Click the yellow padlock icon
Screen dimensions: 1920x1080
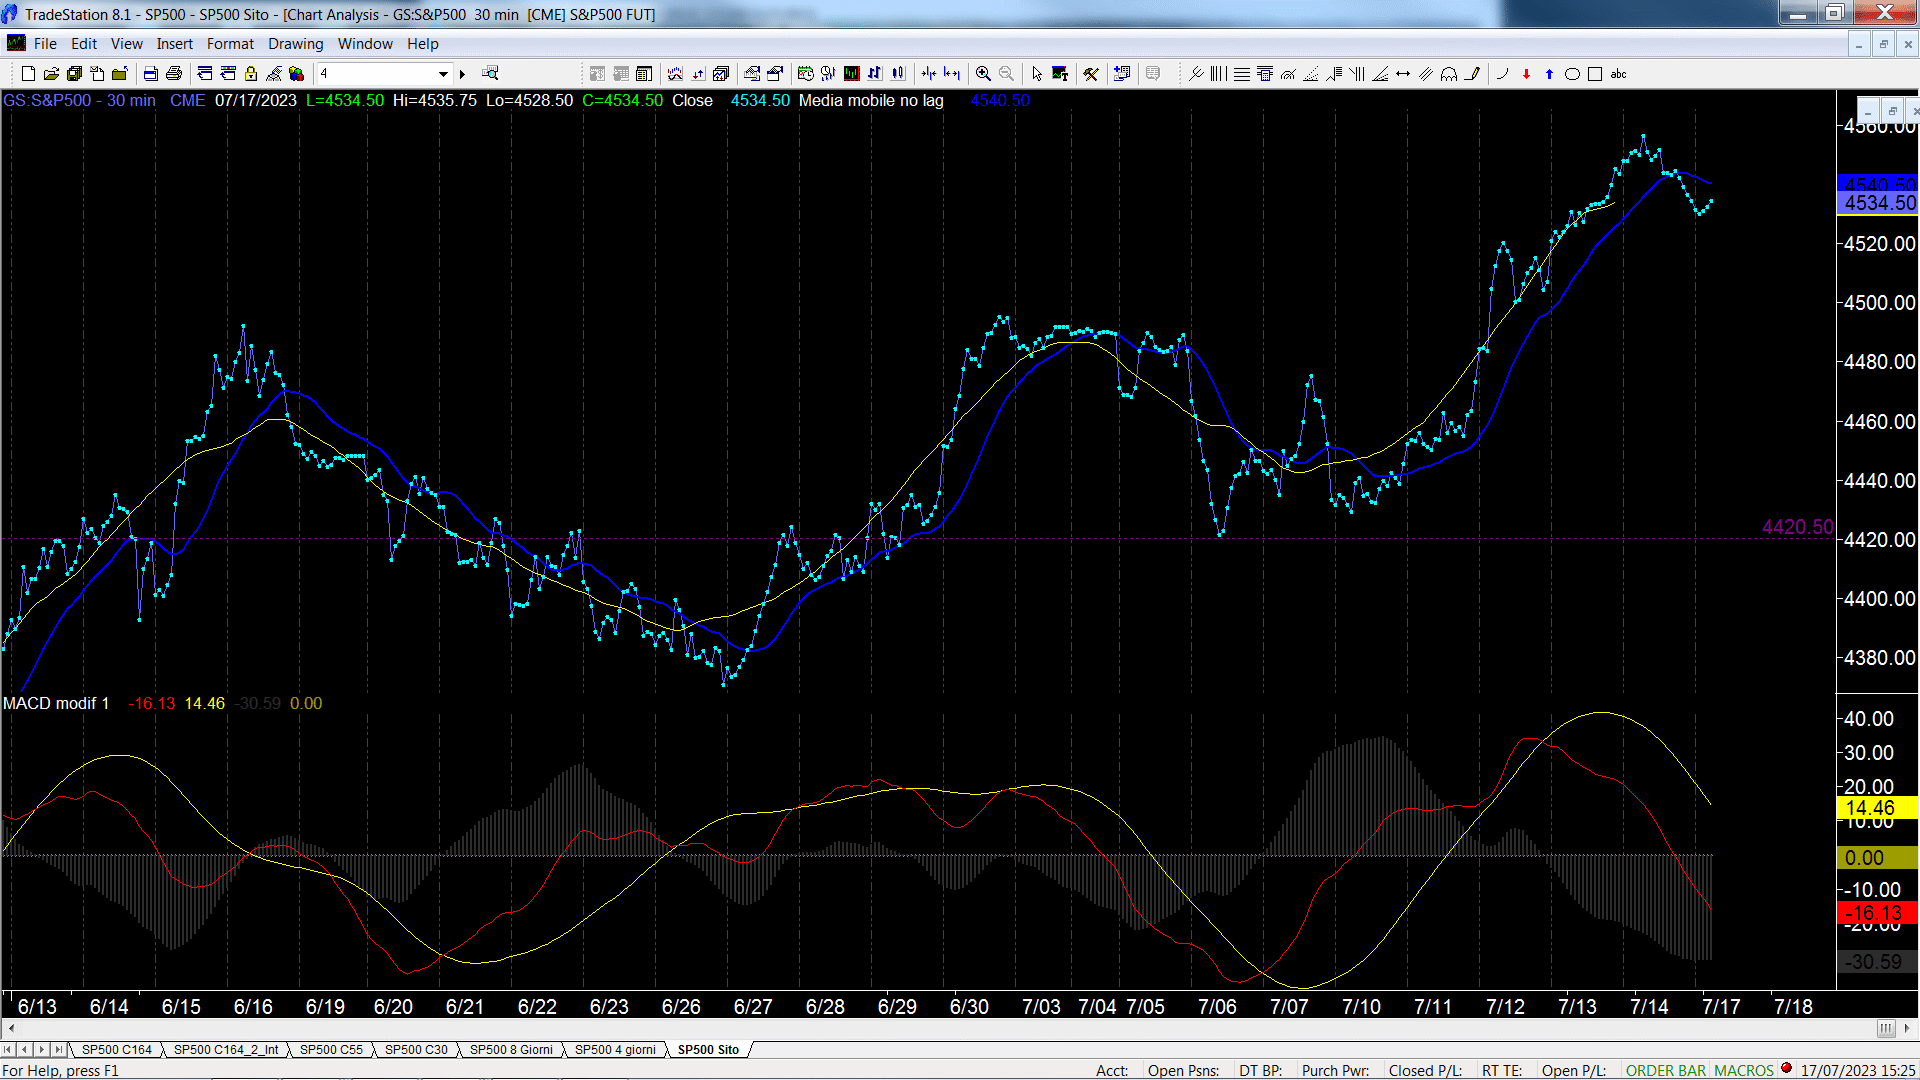pos(251,74)
